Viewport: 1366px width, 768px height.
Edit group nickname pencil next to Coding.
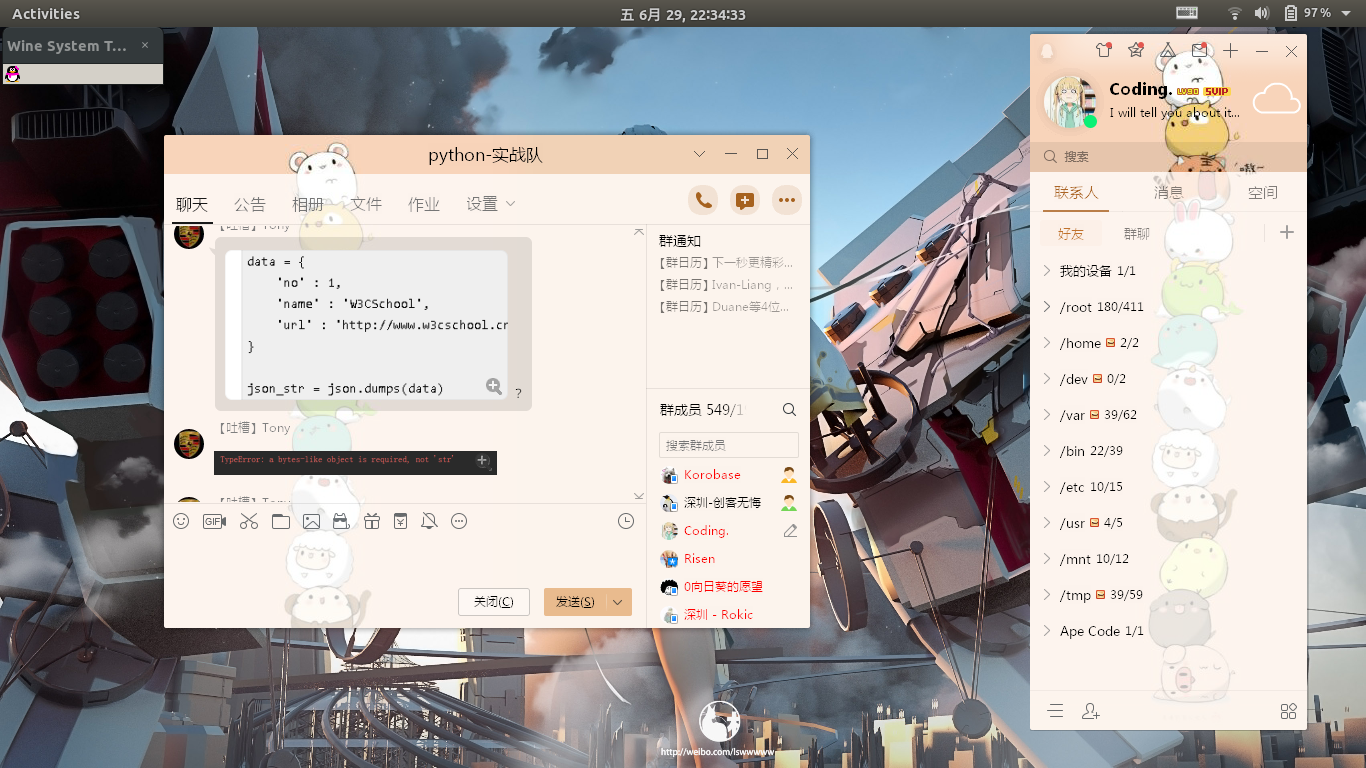click(x=790, y=531)
